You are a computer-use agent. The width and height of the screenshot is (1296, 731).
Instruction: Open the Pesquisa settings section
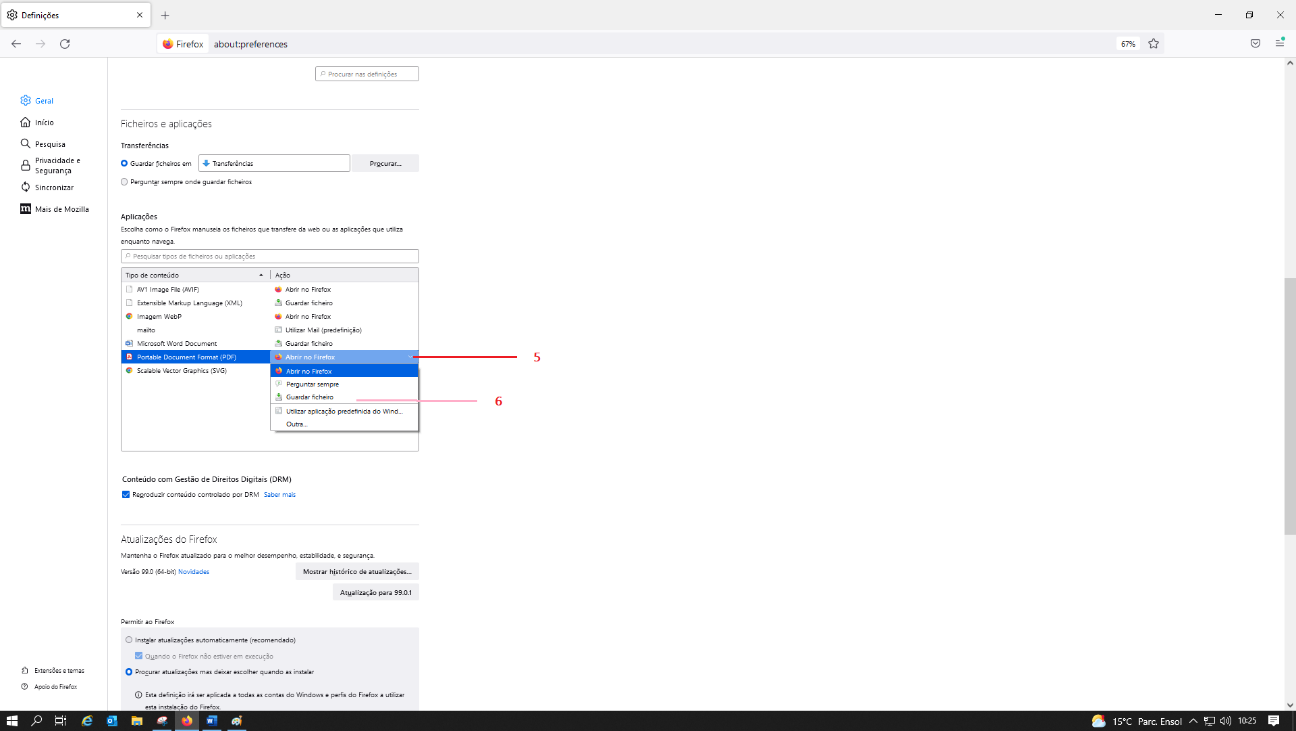pyautogui.click(x=49, y=144)
